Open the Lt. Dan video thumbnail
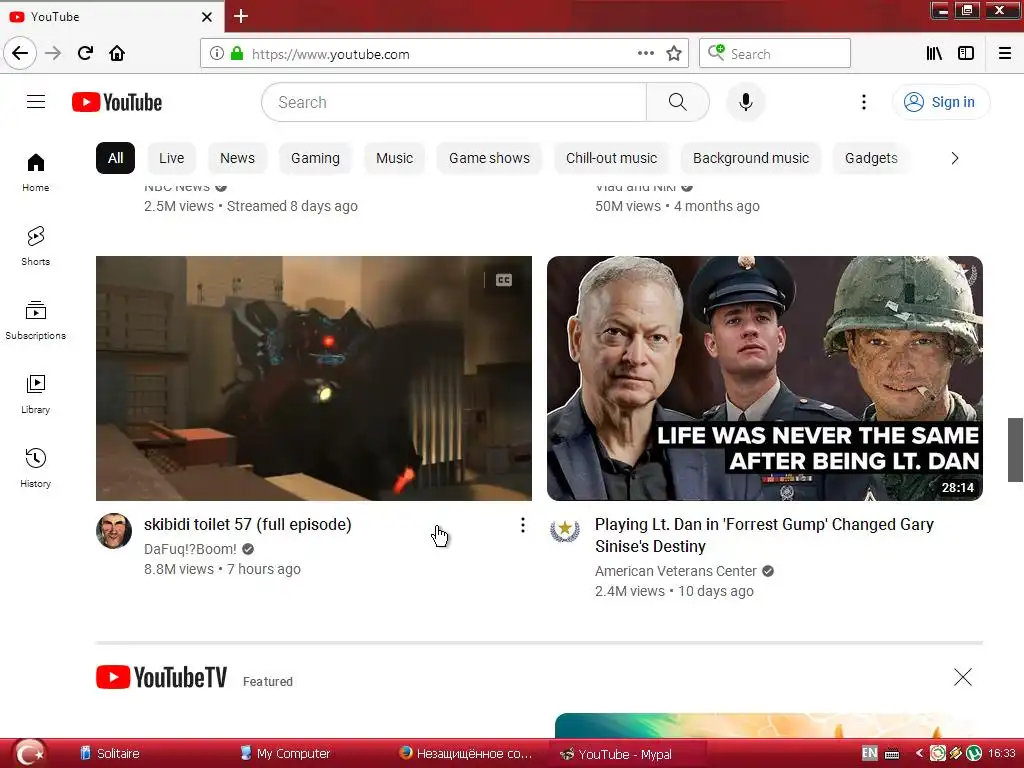 (x=765, y=378)
